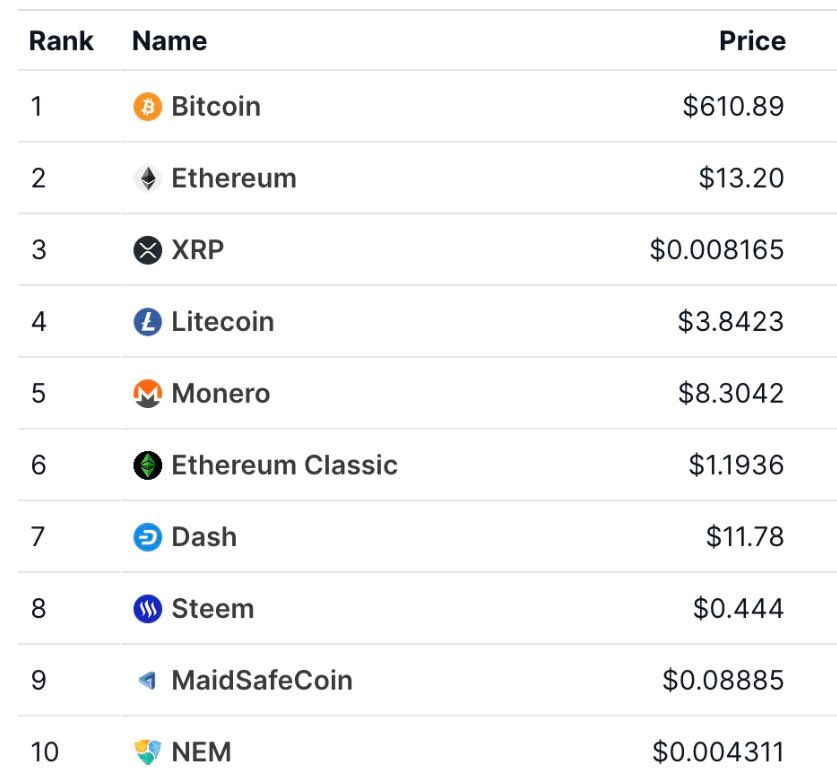Viewport: 837px width, 784px height.
Task: Click the Ethereum diamond logo icon
Action: pyautogui.click(x=147, y=178)
